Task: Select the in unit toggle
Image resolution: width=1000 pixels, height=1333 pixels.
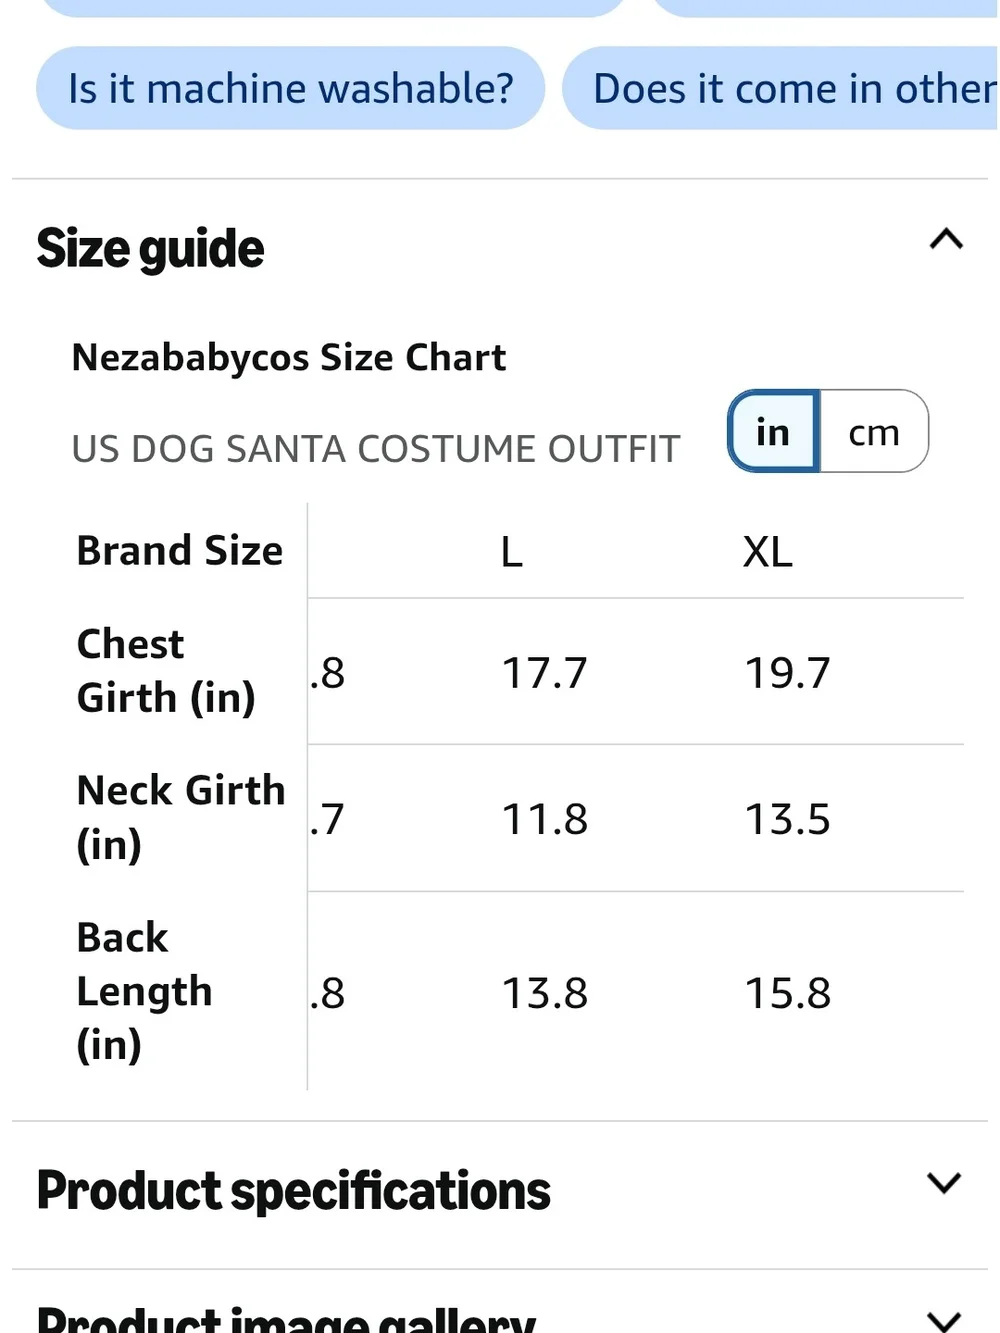Action: (774, 432)
